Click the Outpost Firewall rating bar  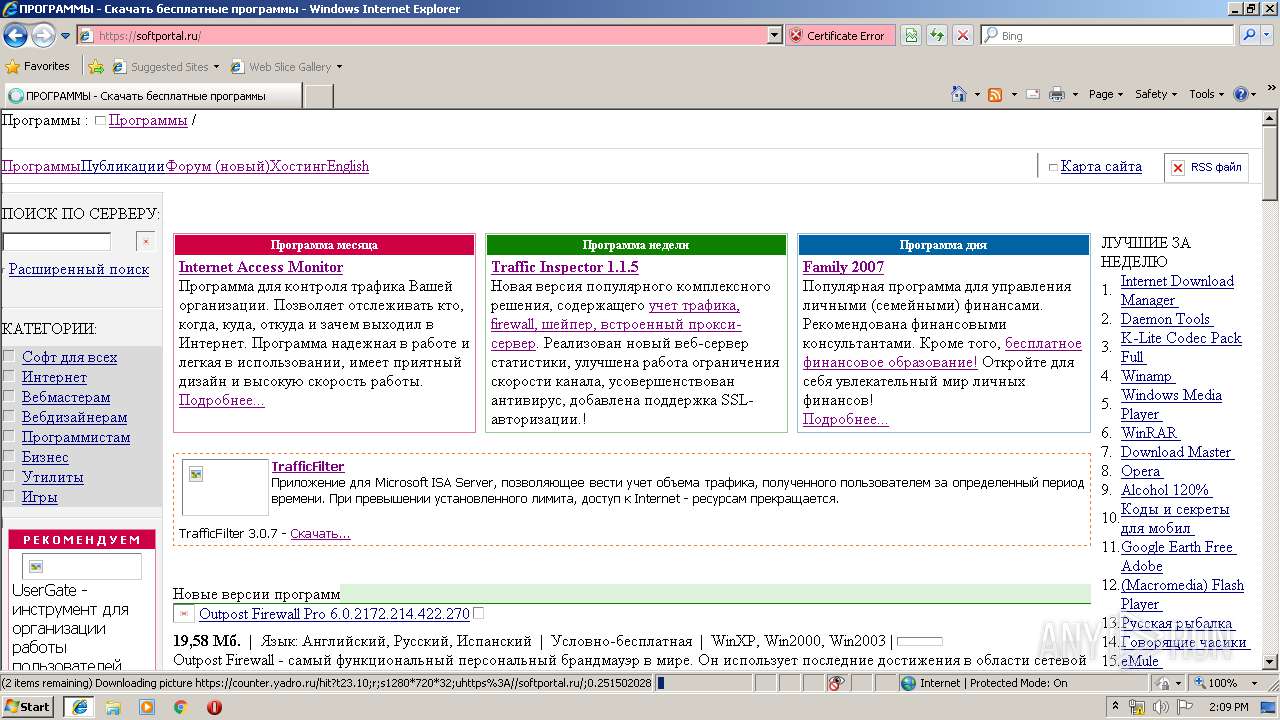[920, 641]
